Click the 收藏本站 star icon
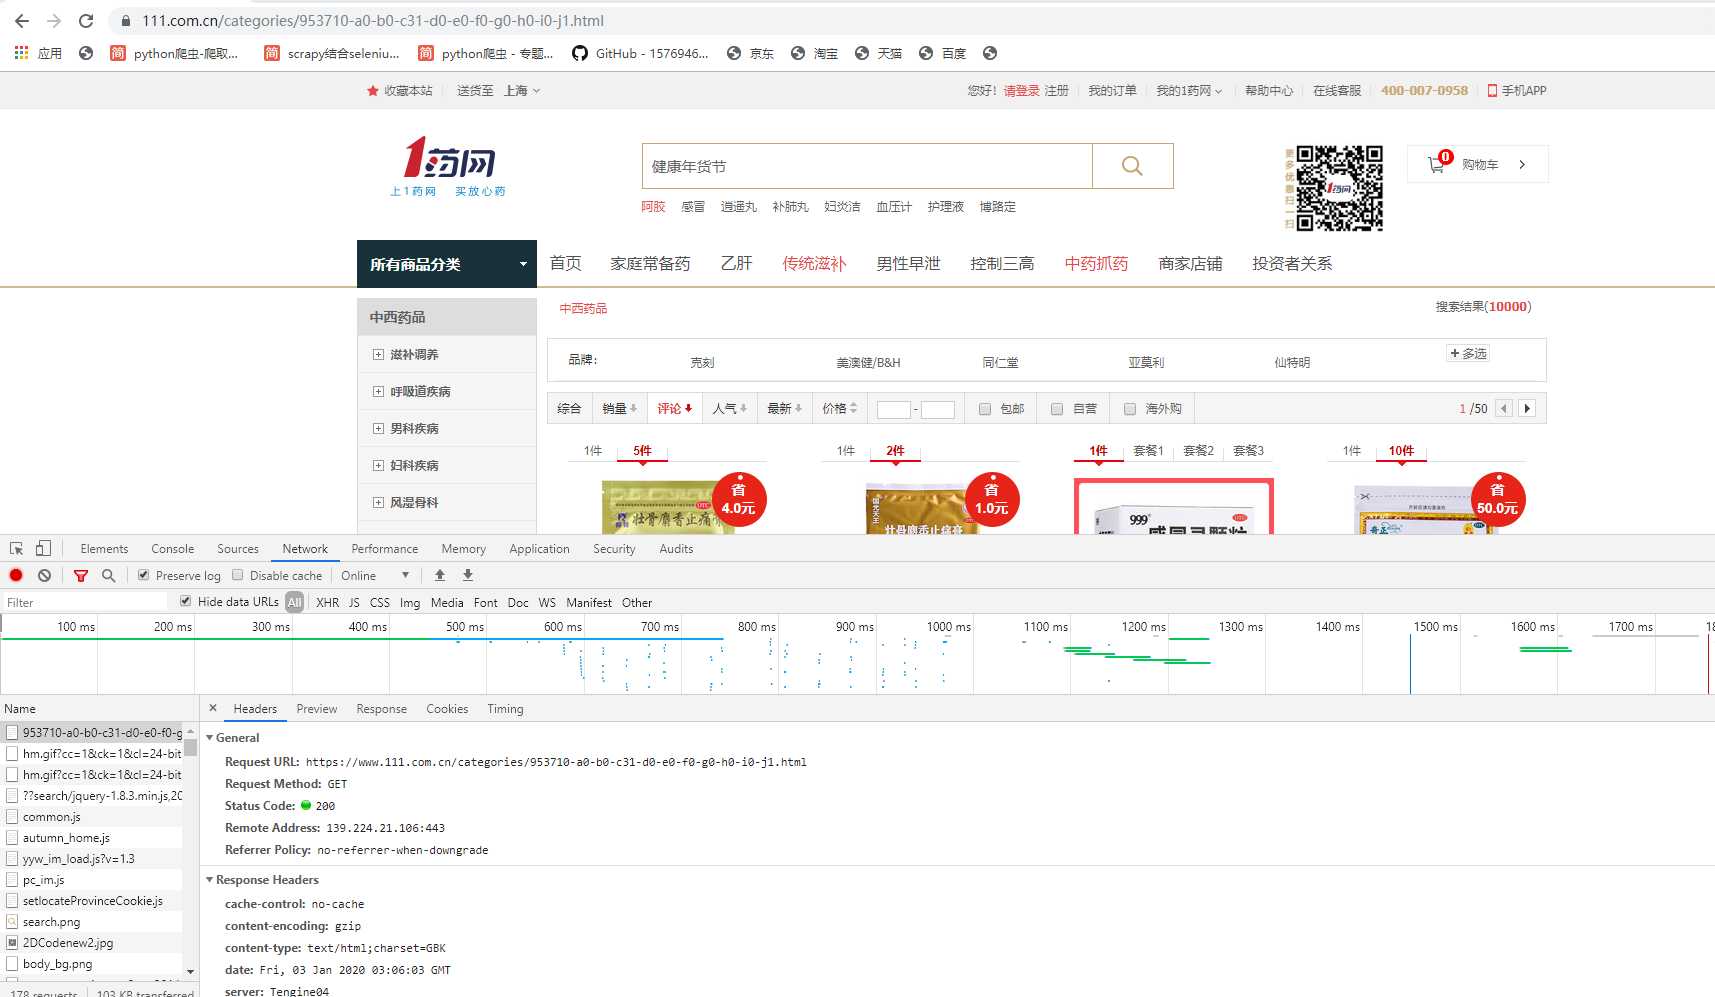The height and width of the screenshot is (997, 1715). coord(373,91)
